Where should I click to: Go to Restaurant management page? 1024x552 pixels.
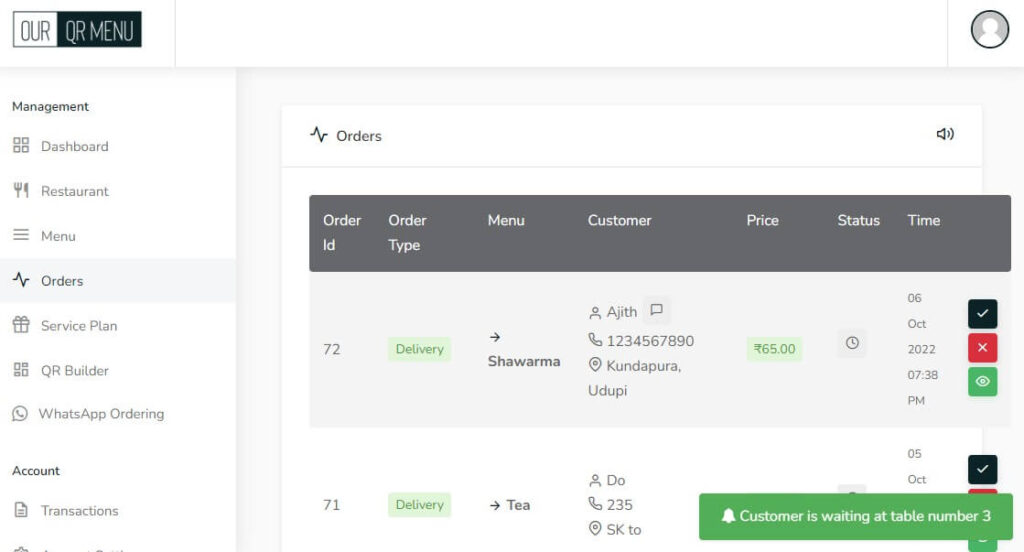pyautogui.click(x=74, y=191)
